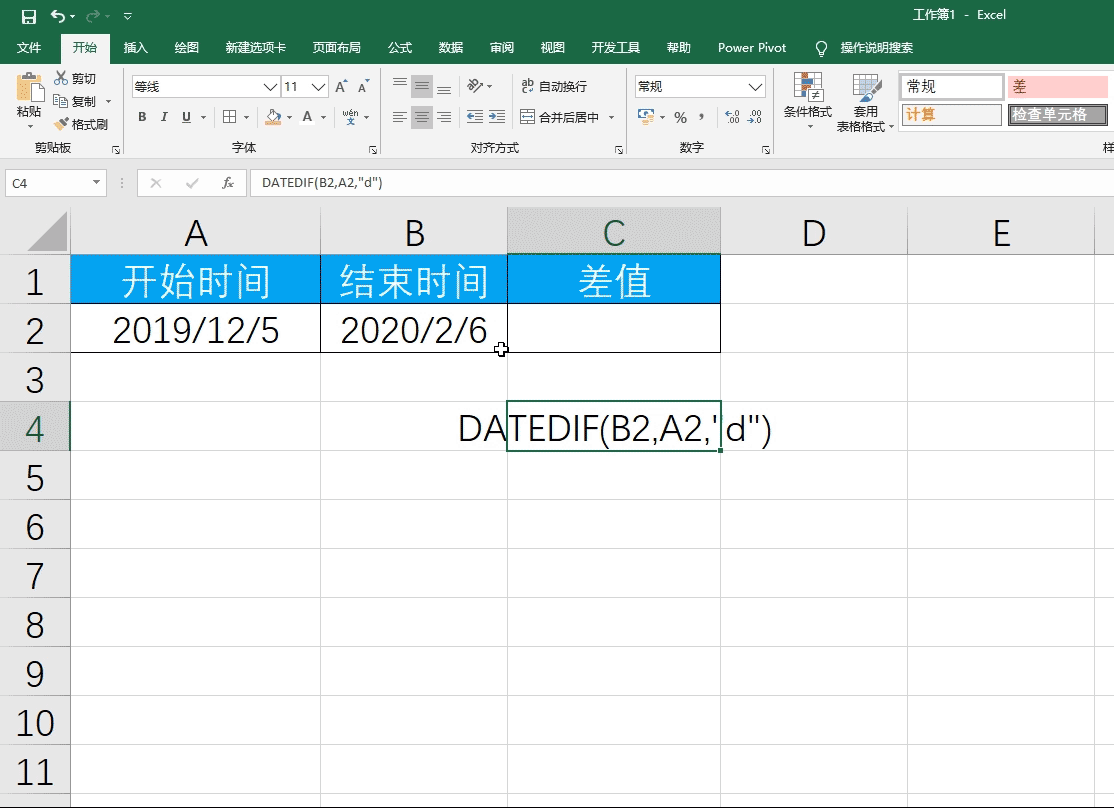Click the 操作说明搜索 search box
Image resolution: width=1114 pixels, height=808 pixels.
coord(877,48)
